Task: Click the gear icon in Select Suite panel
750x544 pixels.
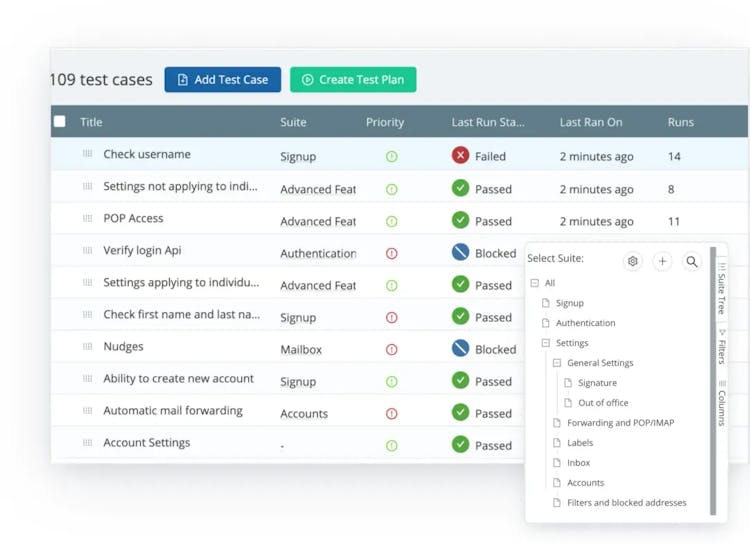Action: (632, 261)
